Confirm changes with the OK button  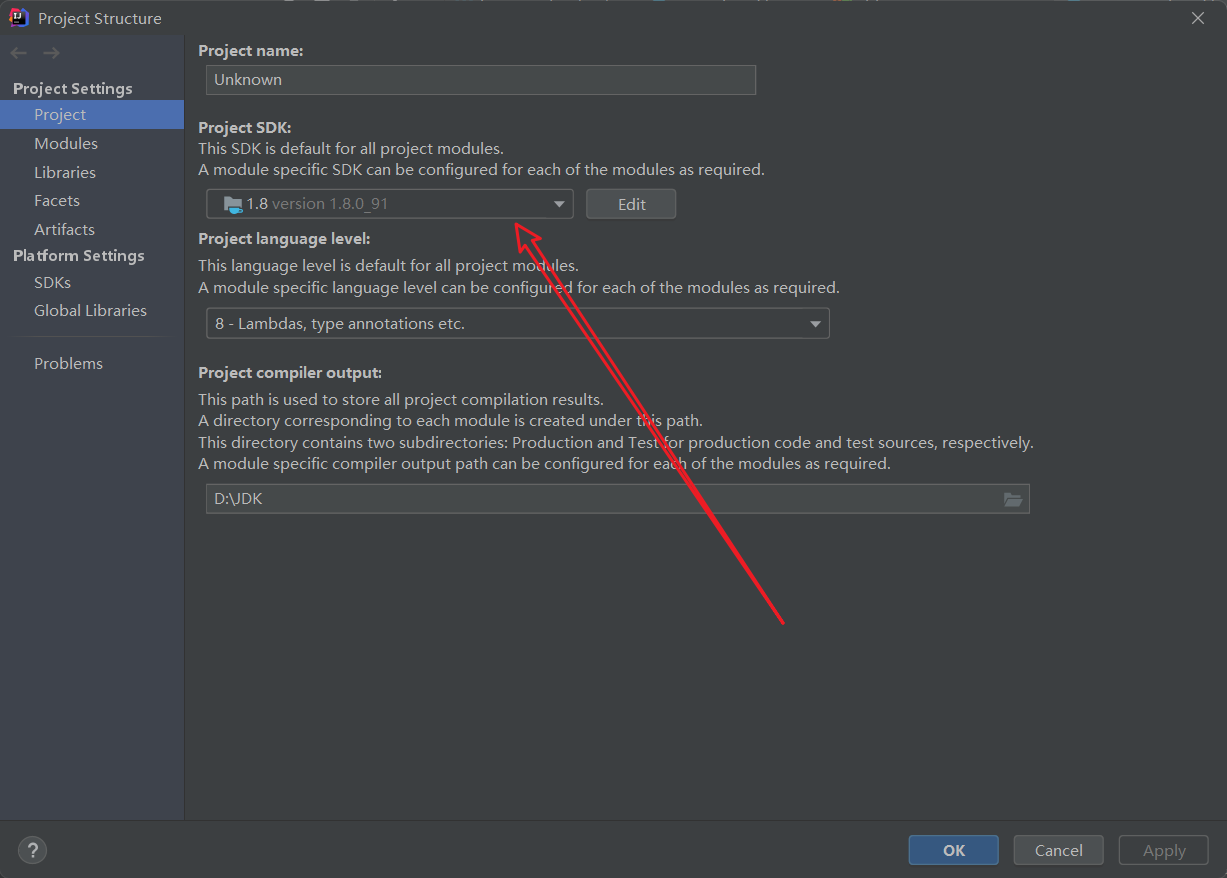pyautogui.click(x=953, y=850)
